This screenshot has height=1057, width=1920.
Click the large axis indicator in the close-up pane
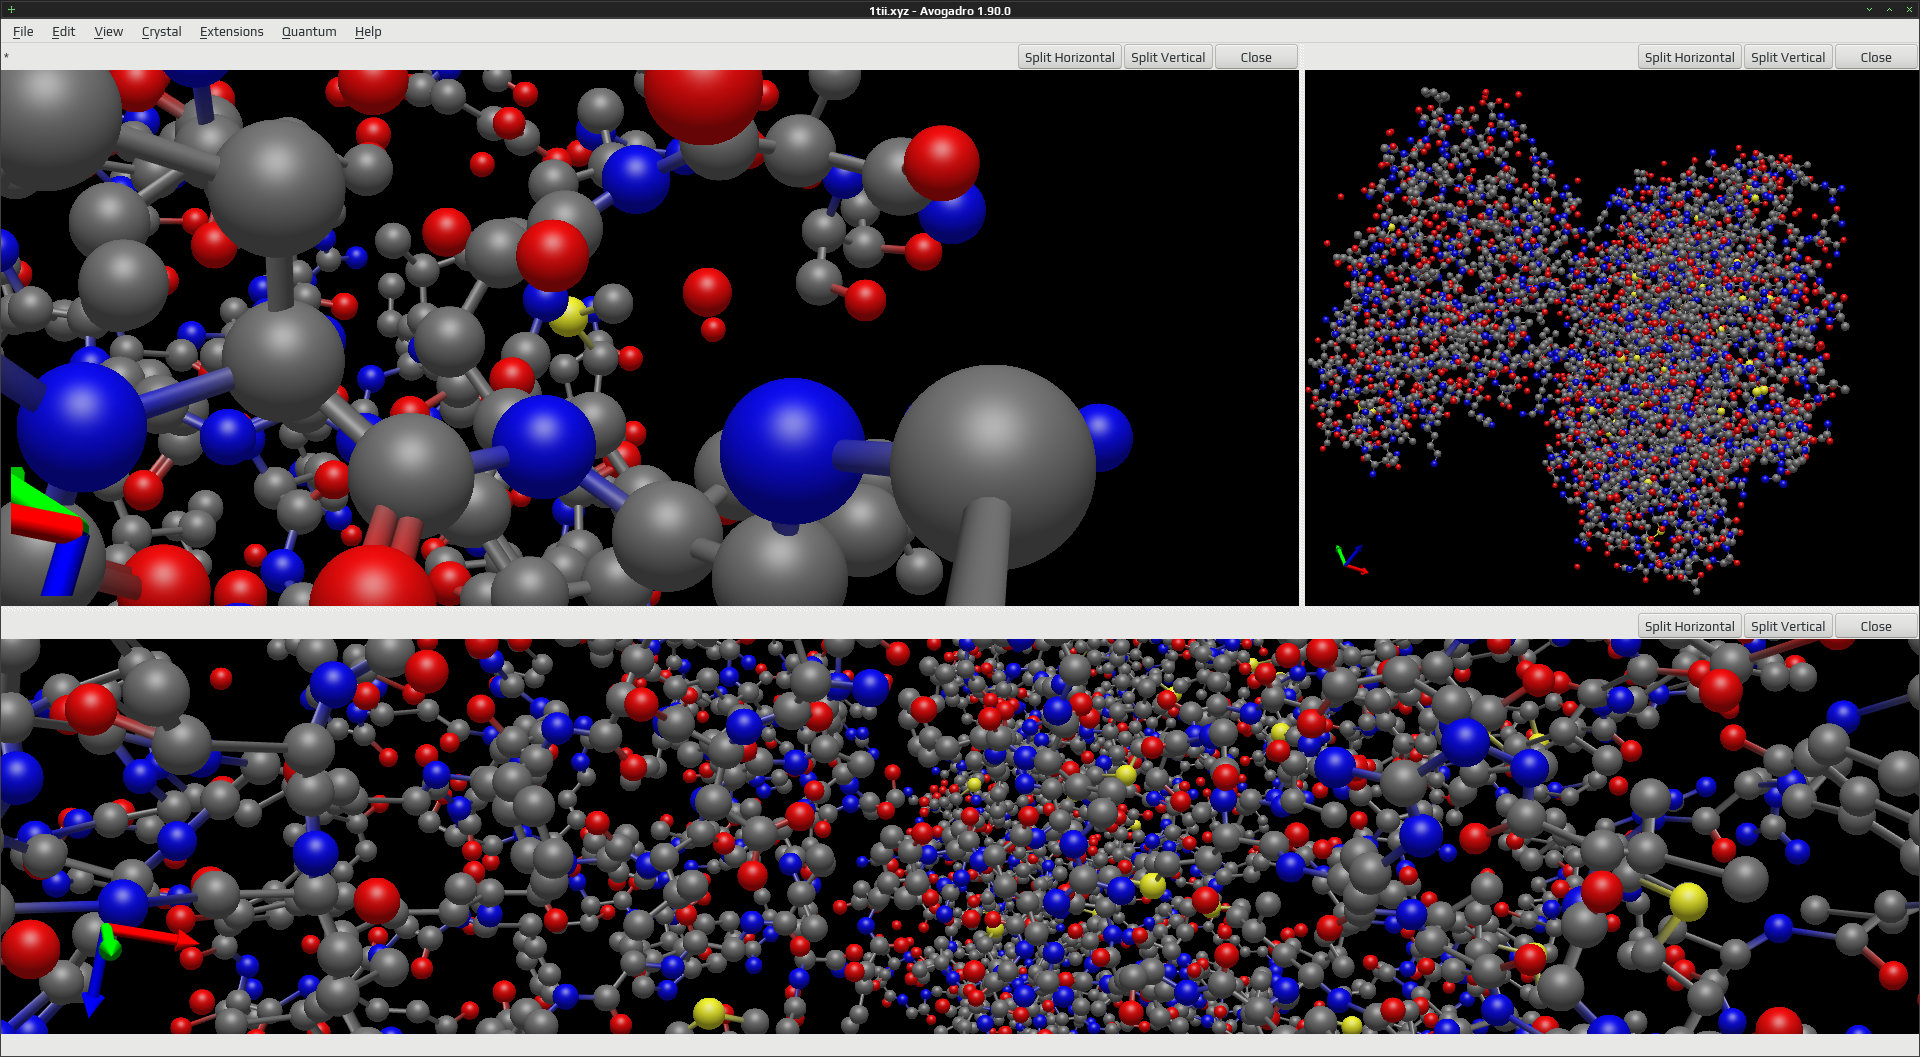click(48, 533)
